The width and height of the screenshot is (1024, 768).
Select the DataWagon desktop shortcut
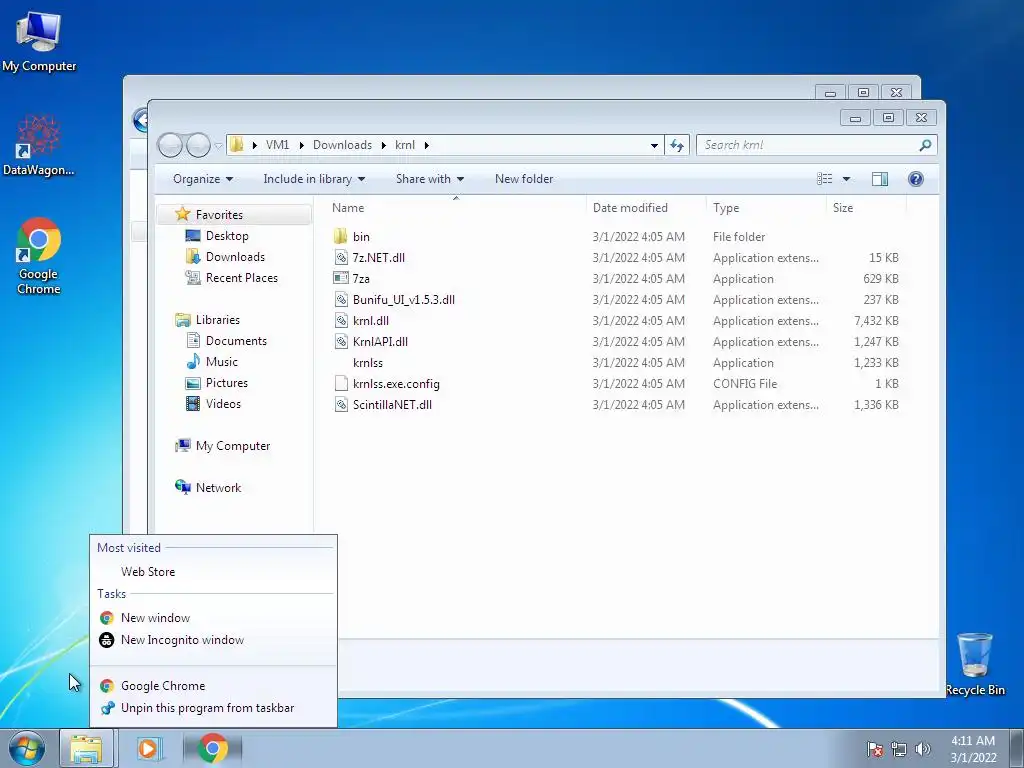(39, 146)
